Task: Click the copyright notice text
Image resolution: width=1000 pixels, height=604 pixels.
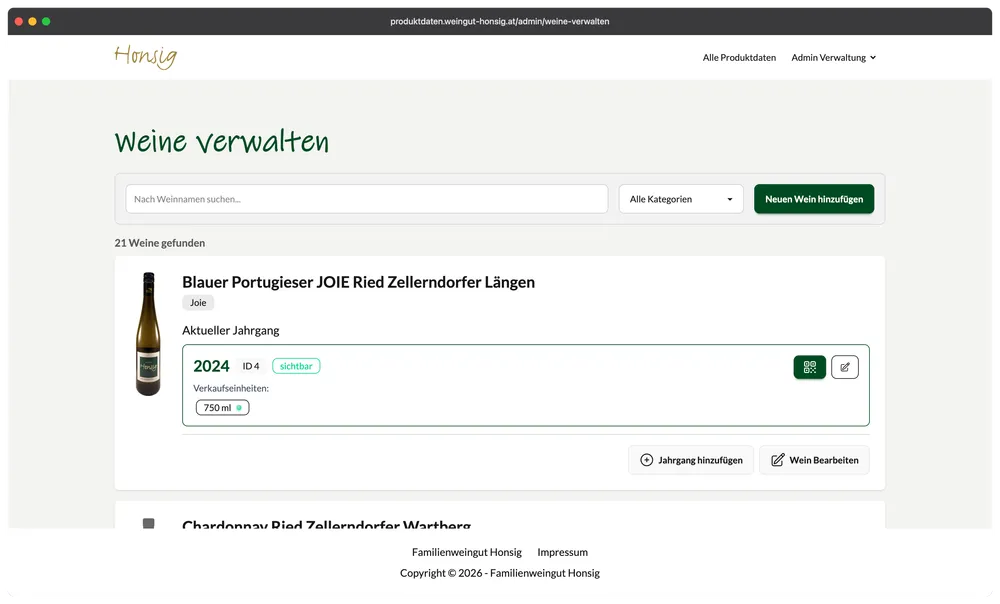Action: point(500,573)
